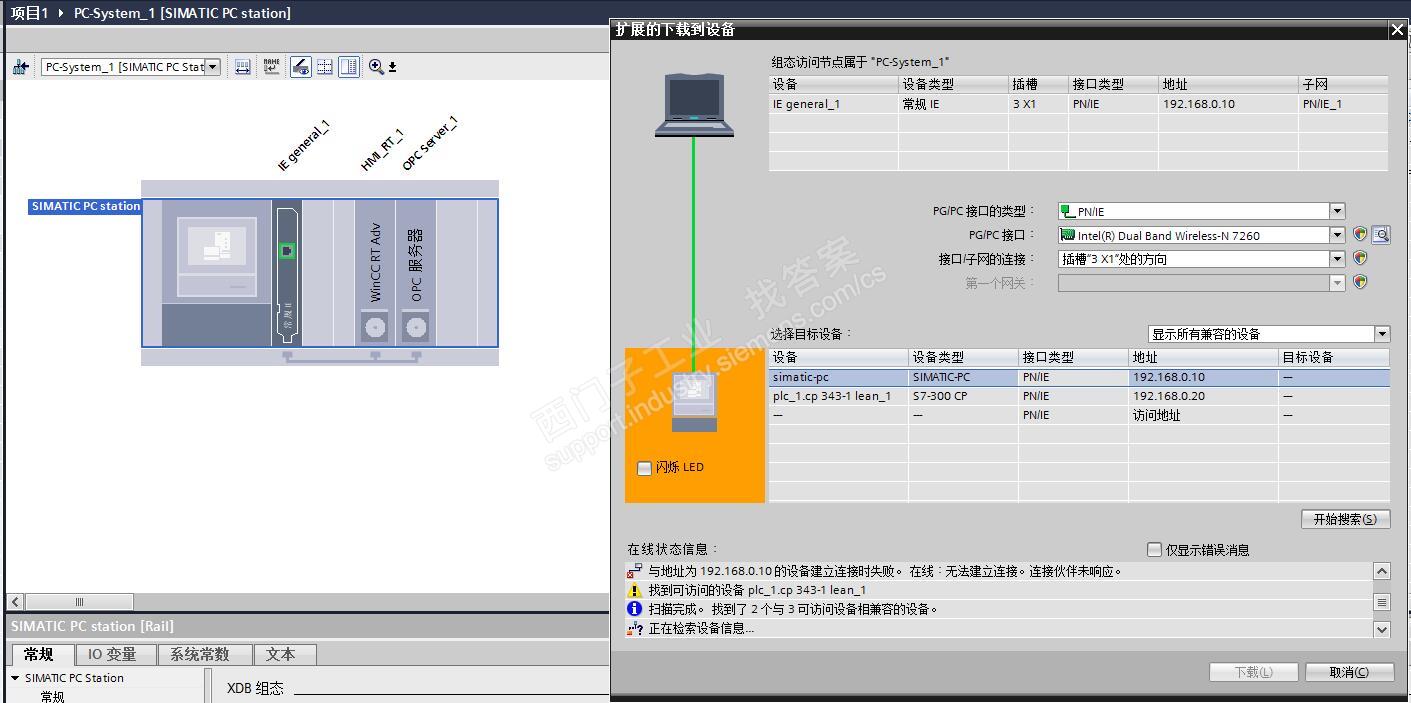Click the device view scroll left arrow

click(15, 602)
